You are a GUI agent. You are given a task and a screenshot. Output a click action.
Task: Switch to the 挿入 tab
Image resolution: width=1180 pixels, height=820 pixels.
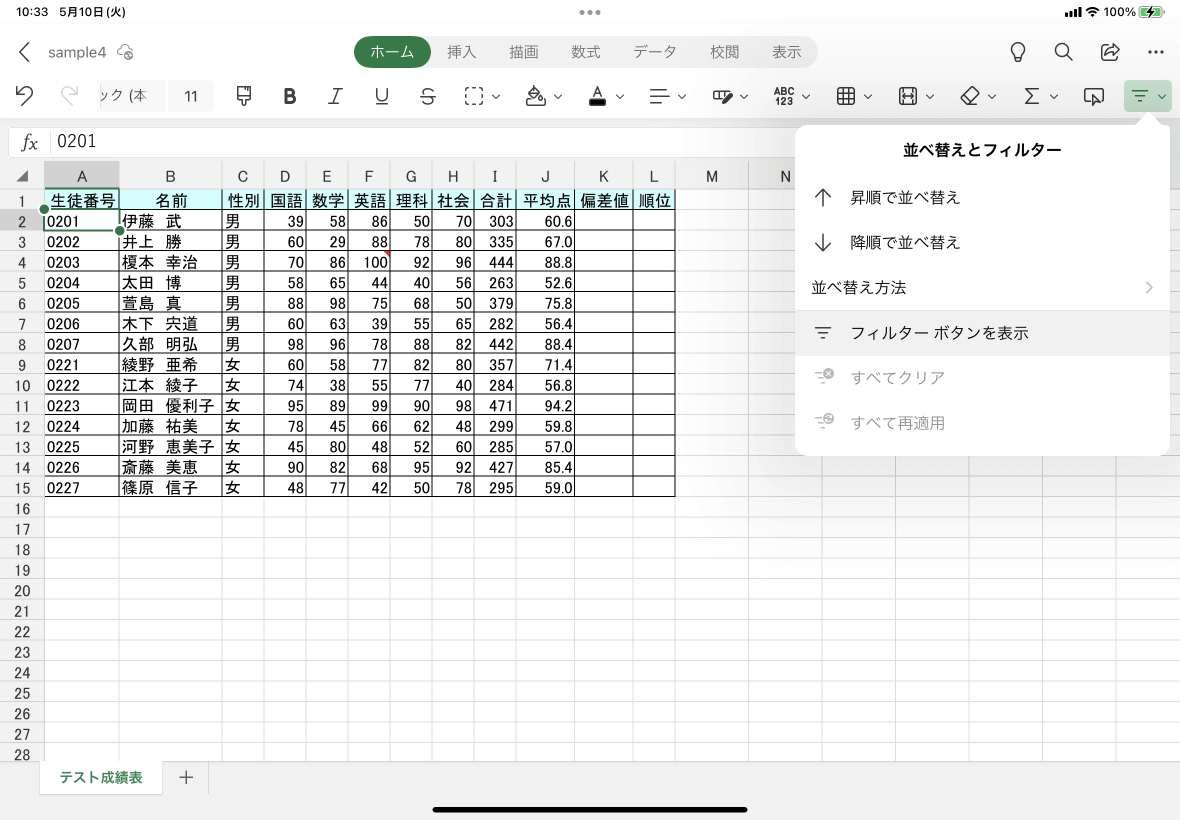coord(461,52)
